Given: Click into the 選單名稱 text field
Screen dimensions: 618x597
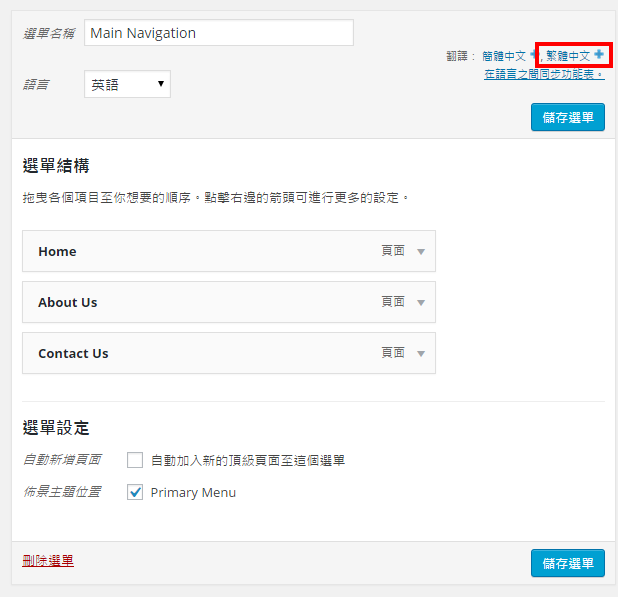Looking at the screenshot, I should (x=218, y=33).
